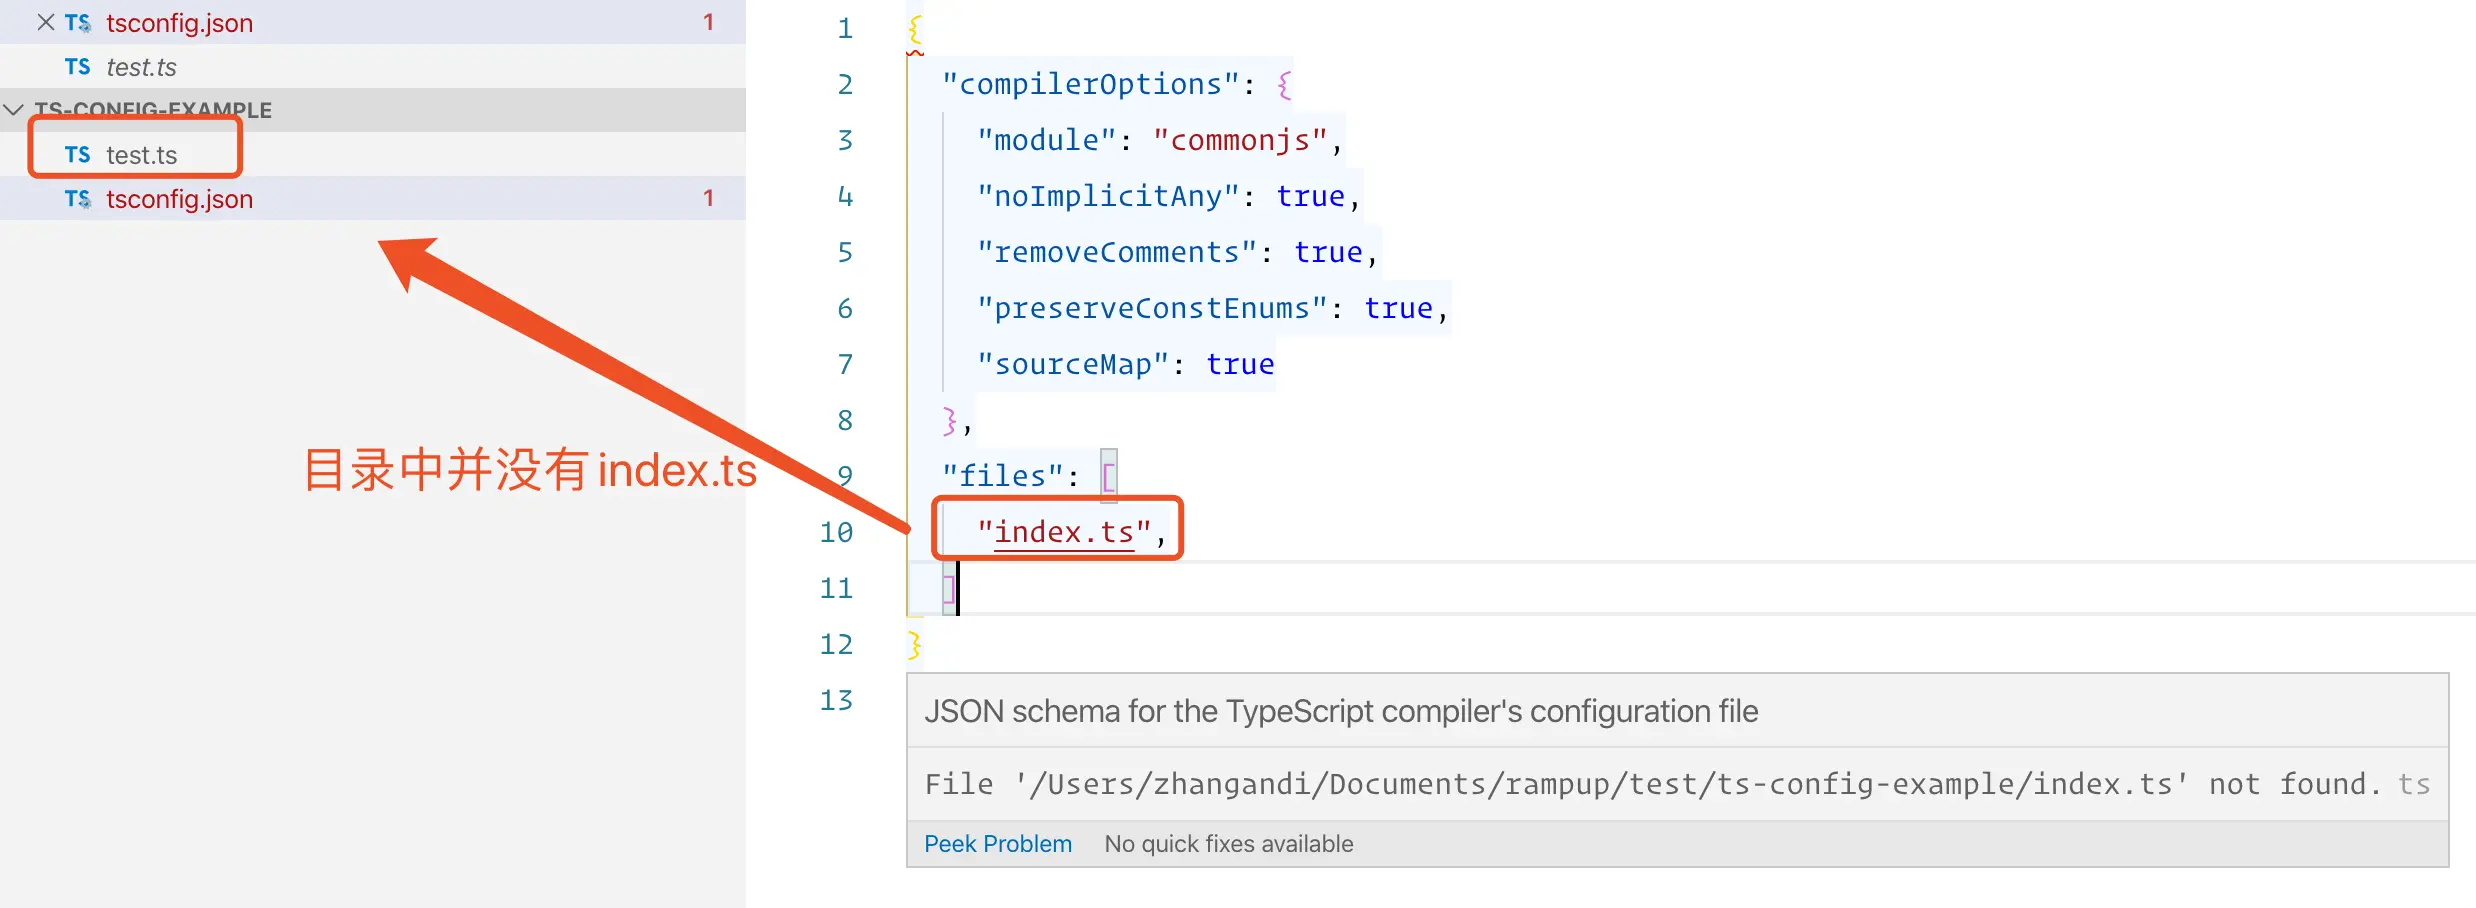
Task: Click Peek Problem link in hover
Action: click(x=998, y=844)
